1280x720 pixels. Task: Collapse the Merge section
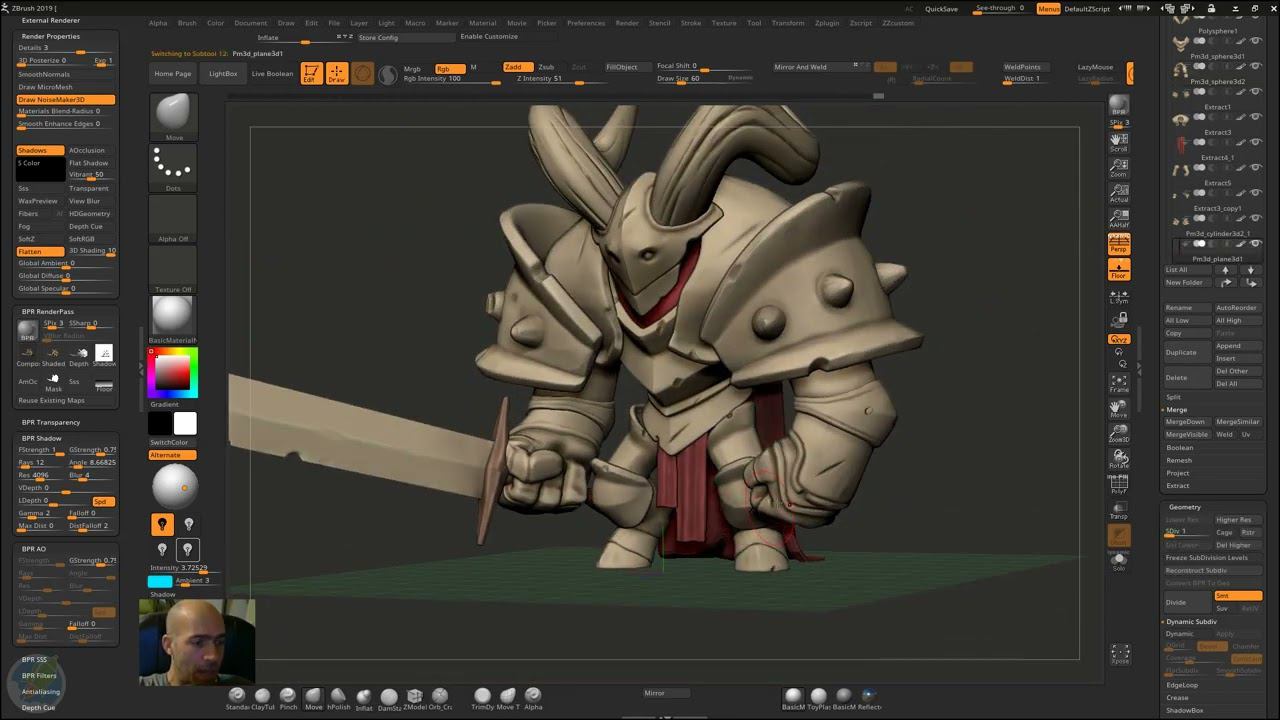pyautogui.click(x=1177, y=410)
